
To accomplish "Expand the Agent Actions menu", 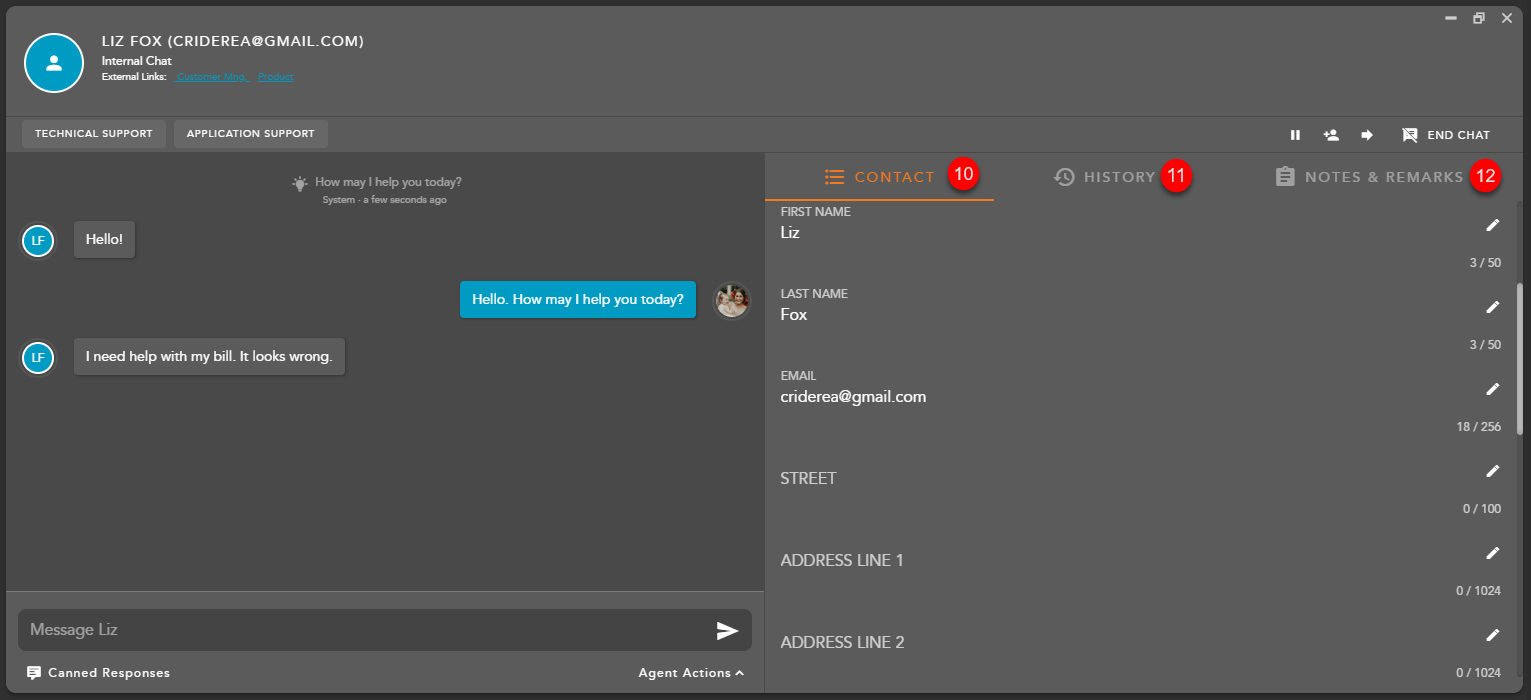I will tap(691, 673).
